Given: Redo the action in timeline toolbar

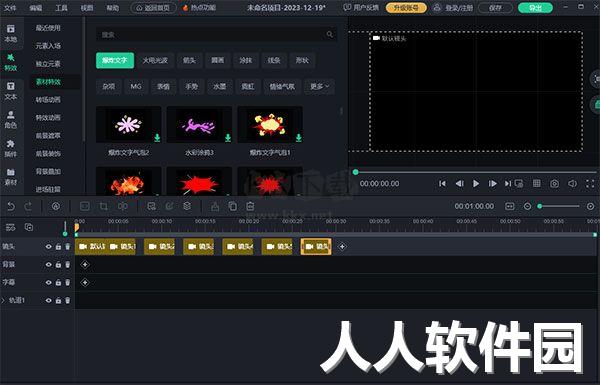Looking at the screenshot, I should [28, 207].
